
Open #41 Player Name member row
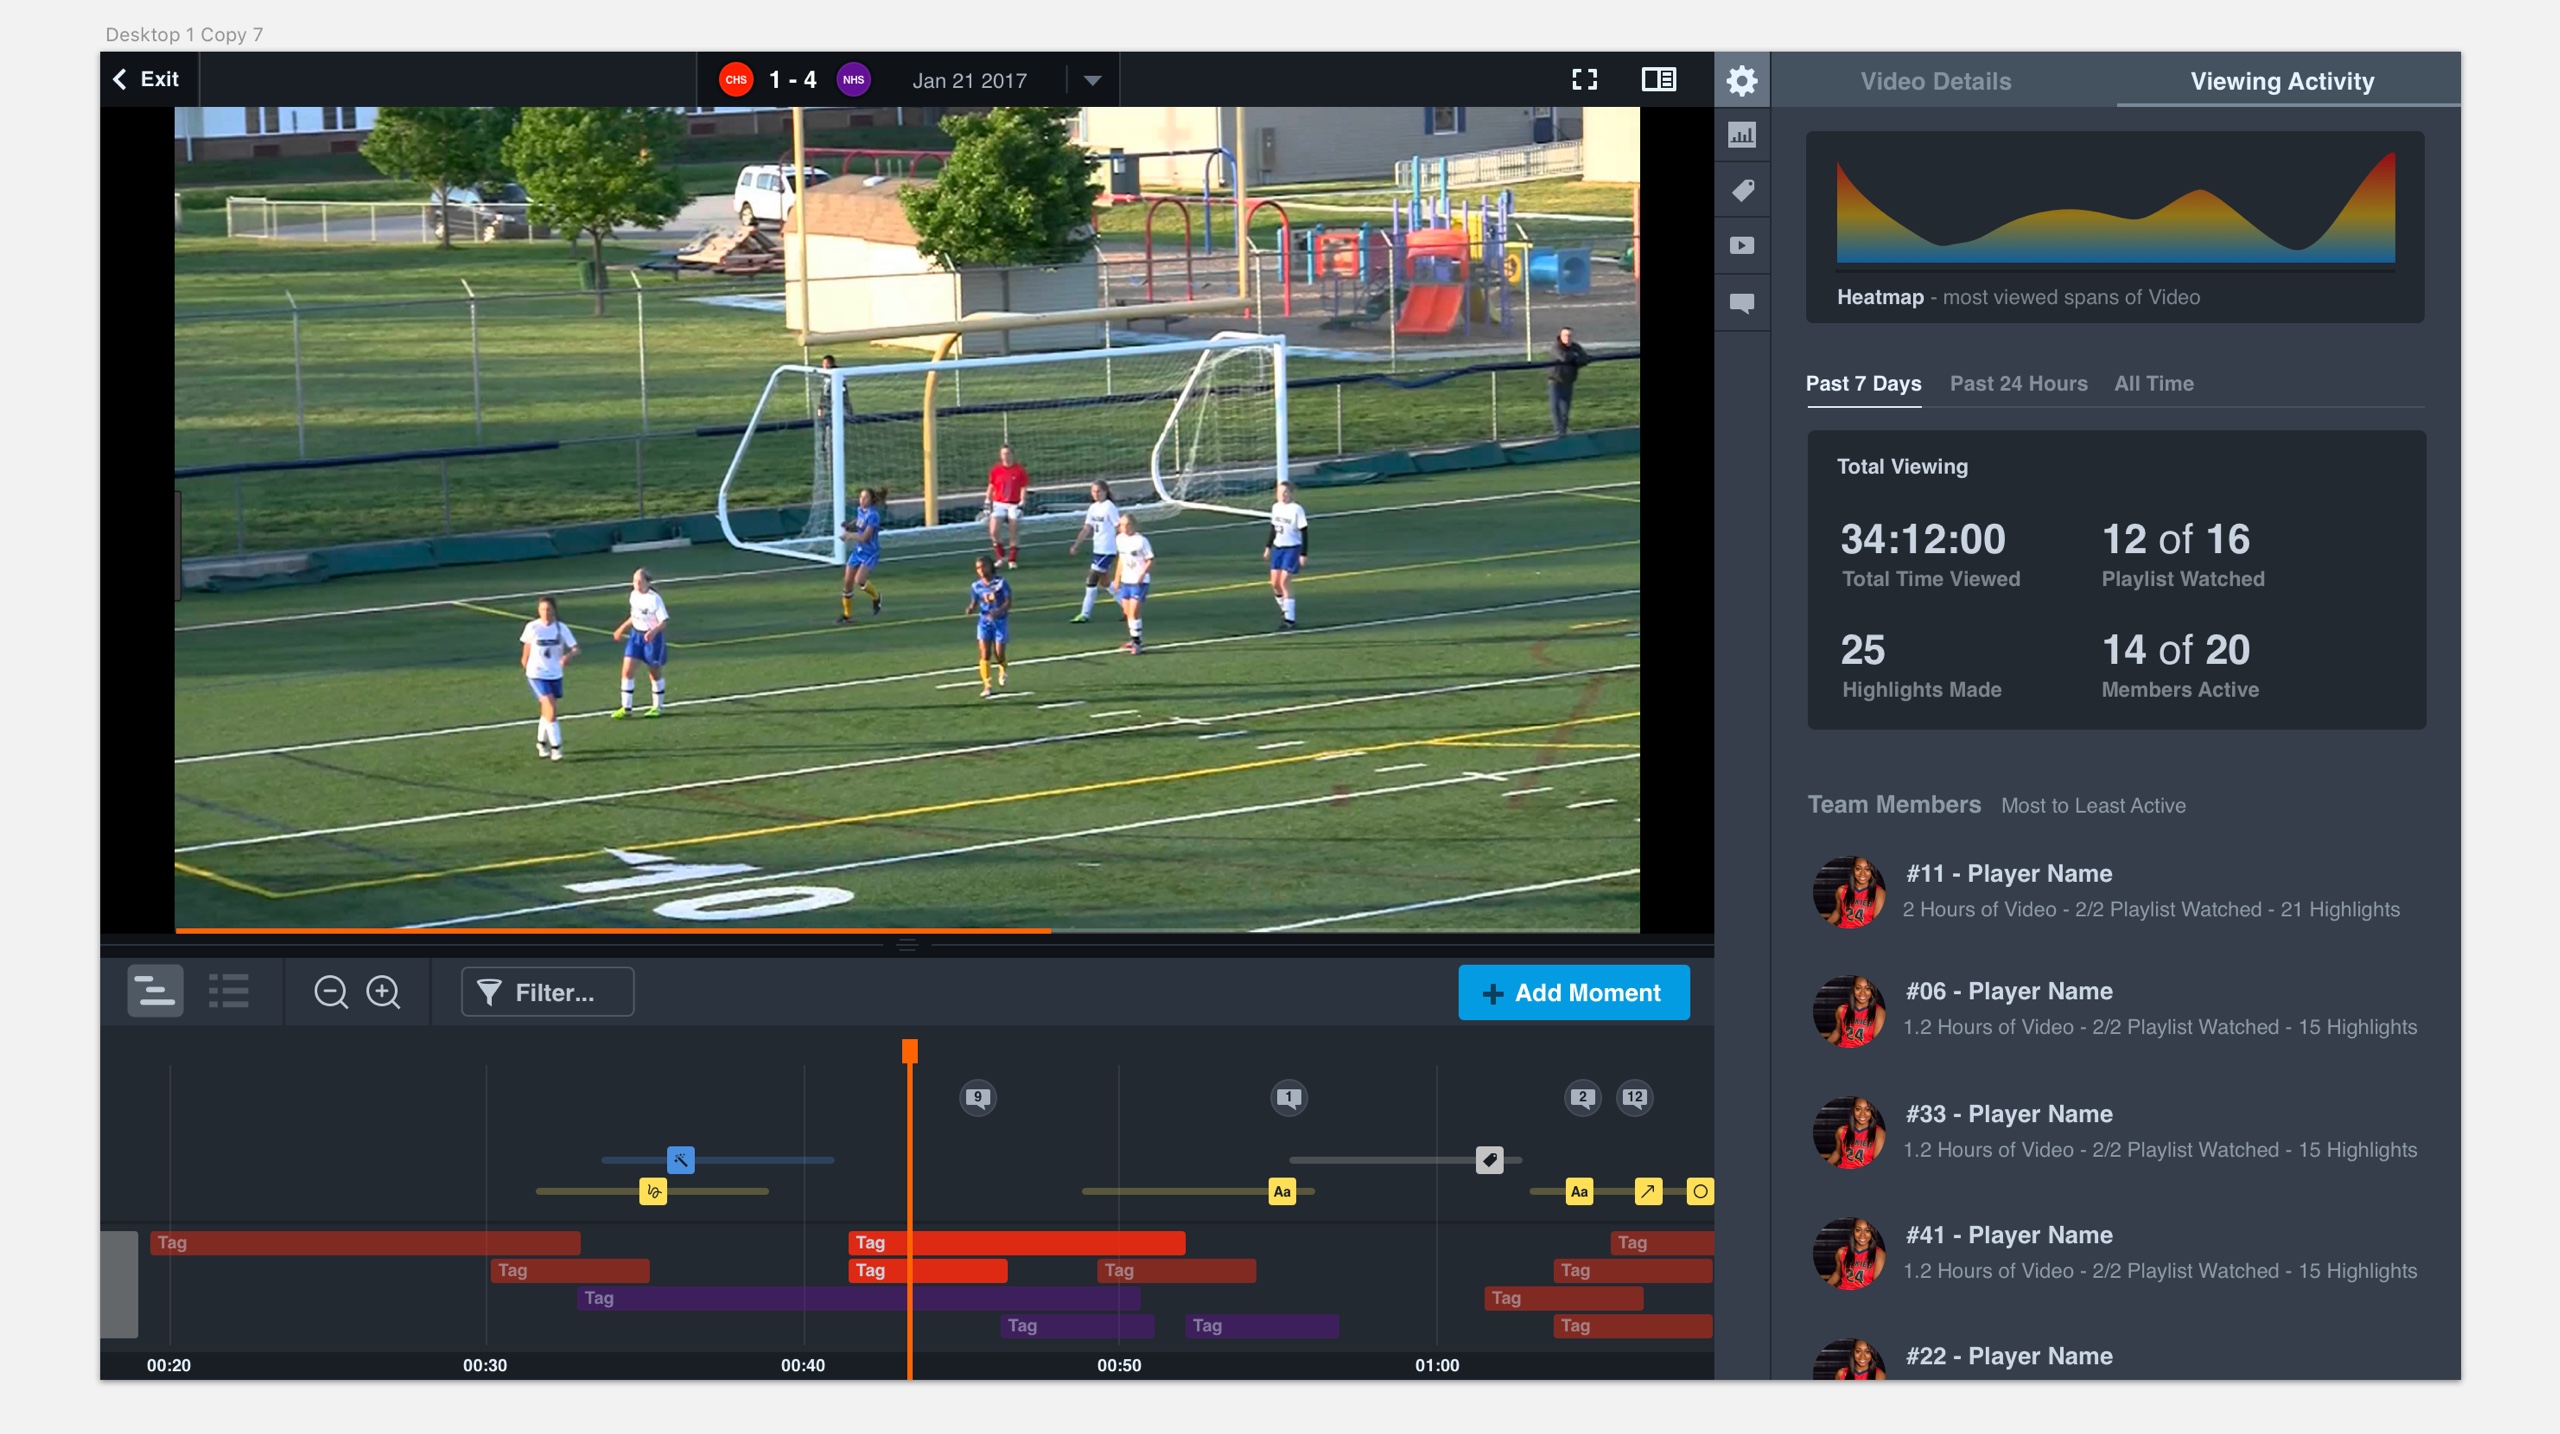(x=2115, y=1253)
